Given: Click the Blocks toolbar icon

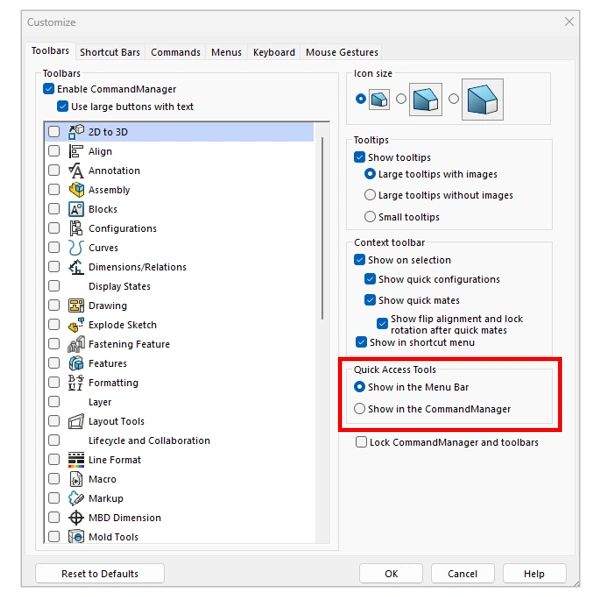Looking at the screenshot, I should [x=76, y=209].
